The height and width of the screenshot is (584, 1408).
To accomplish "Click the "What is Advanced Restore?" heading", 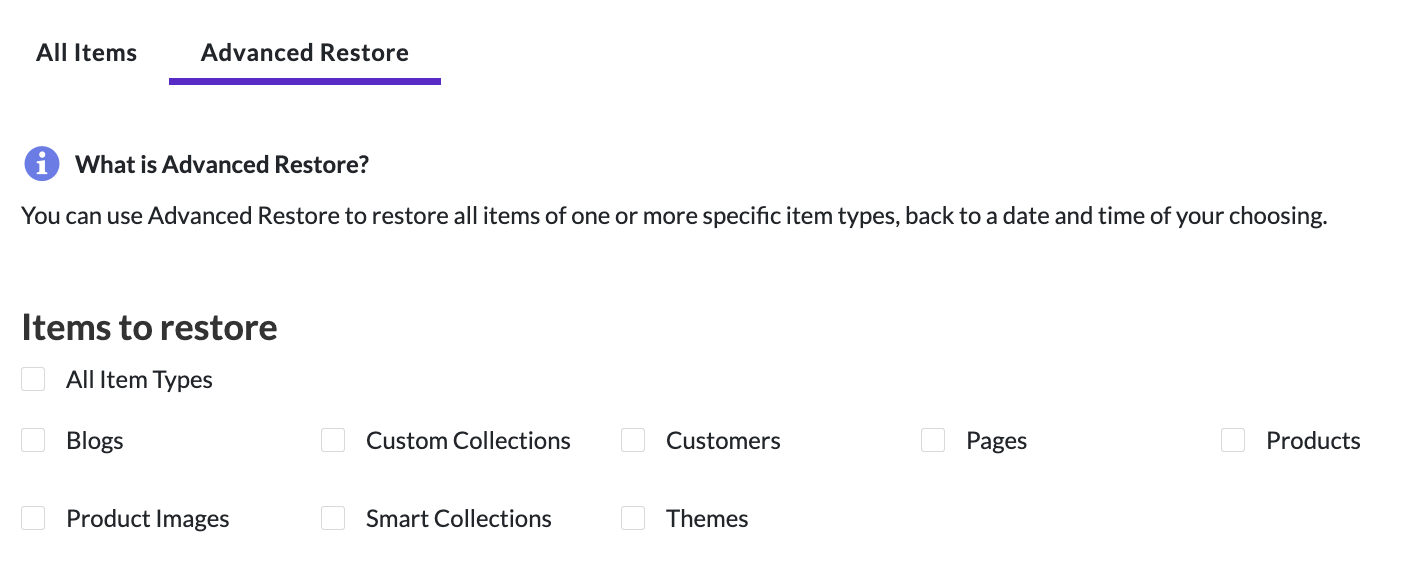I will (x=222, y=164).
